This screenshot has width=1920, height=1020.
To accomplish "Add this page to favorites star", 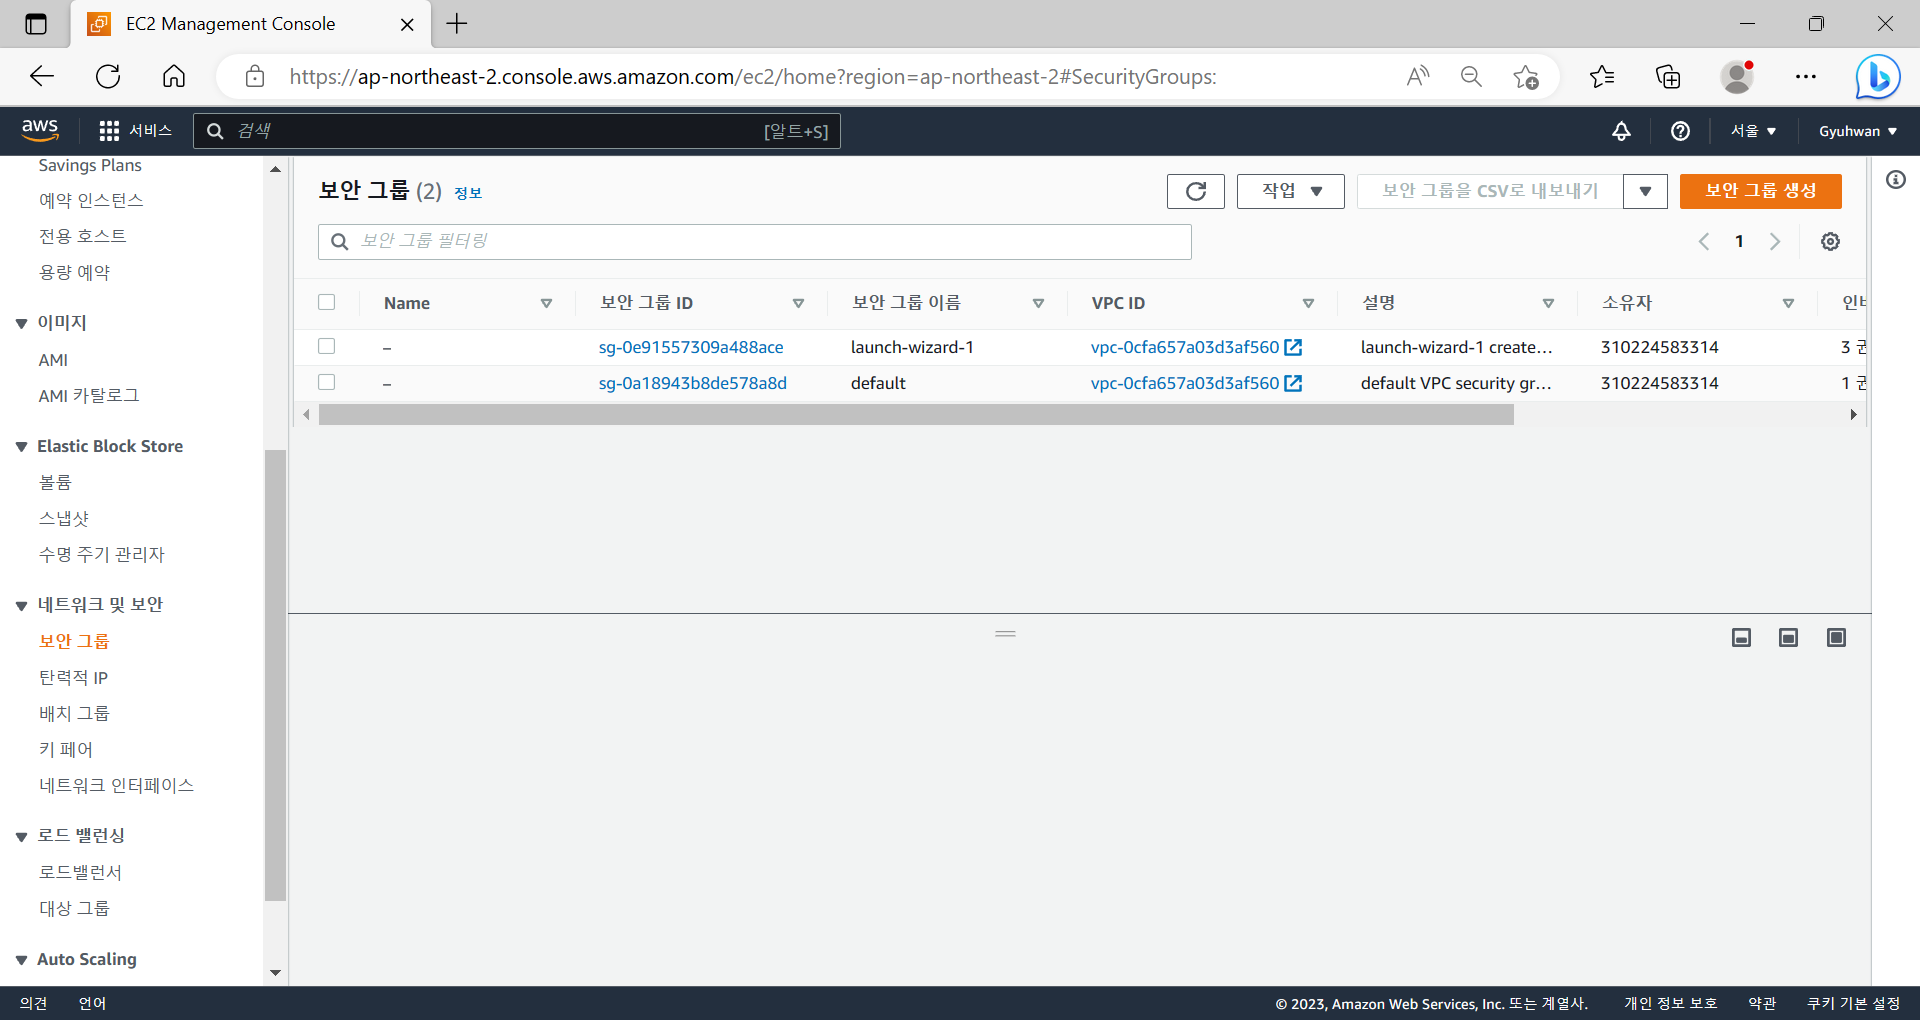I will tap(1526, 76).
